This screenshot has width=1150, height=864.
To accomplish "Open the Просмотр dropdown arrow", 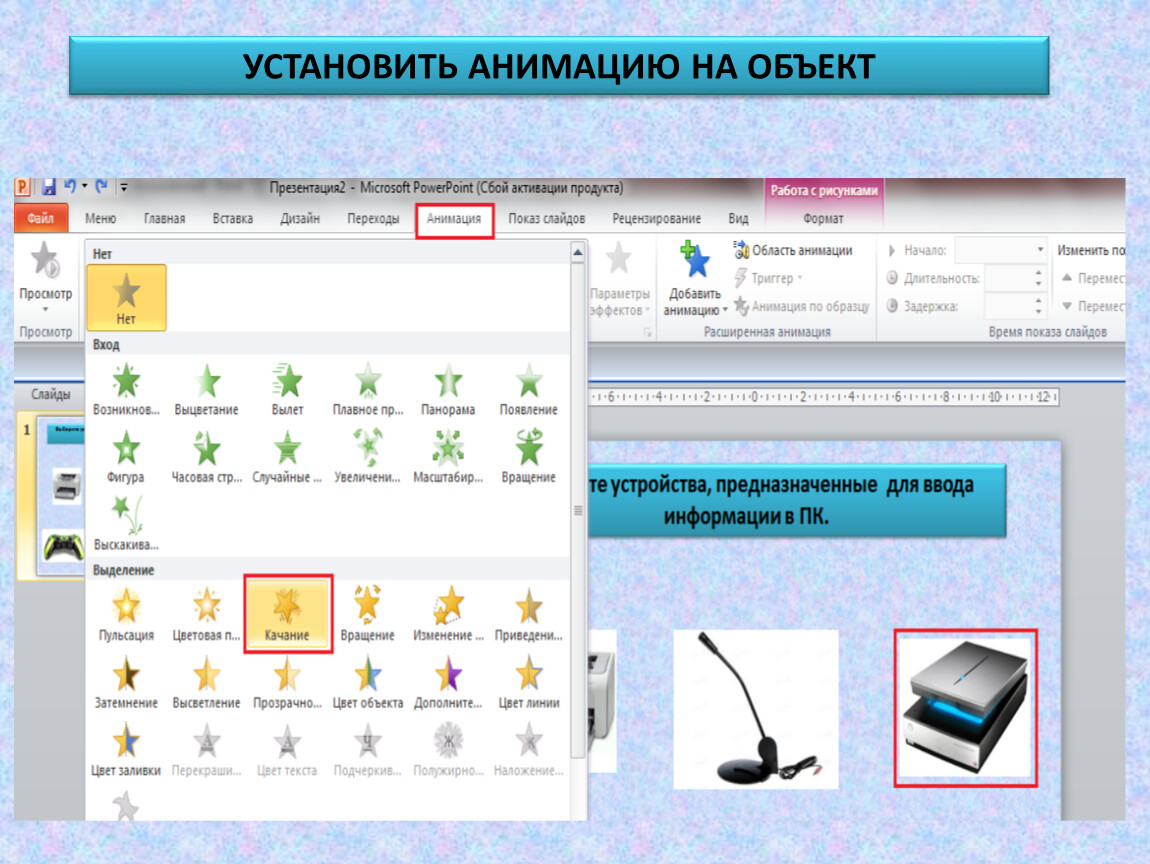I will (45, 311).
